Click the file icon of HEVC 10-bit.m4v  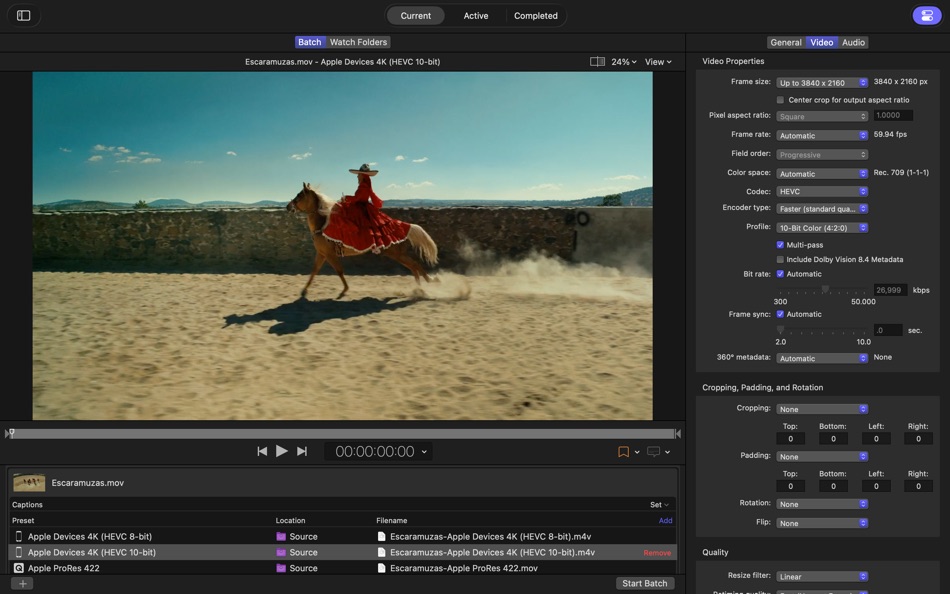[x=381, y=552]
